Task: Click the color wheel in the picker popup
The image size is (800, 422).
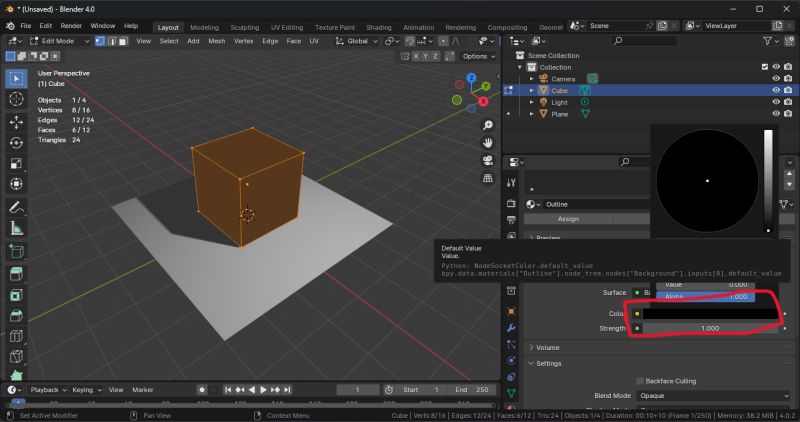Action: 707,181
